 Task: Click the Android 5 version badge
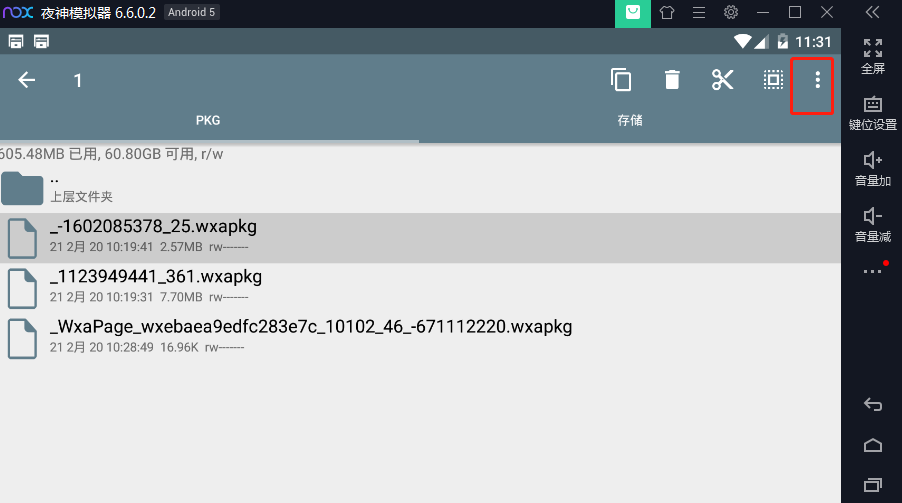click(192, 12)
